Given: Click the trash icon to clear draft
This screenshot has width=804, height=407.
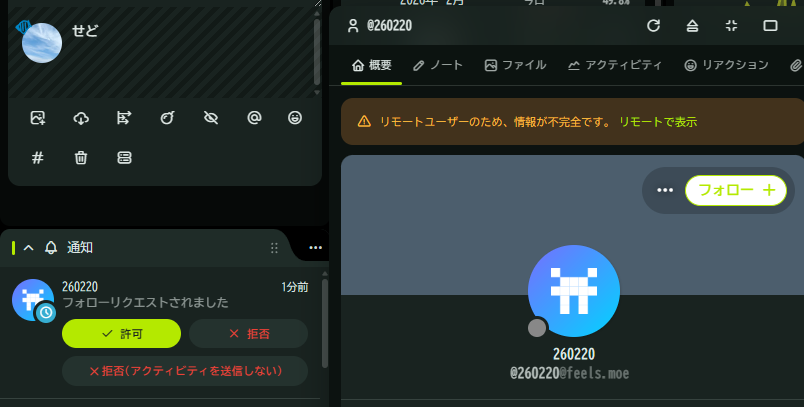Looking at the screenshot, I should [x=81, y=158].
